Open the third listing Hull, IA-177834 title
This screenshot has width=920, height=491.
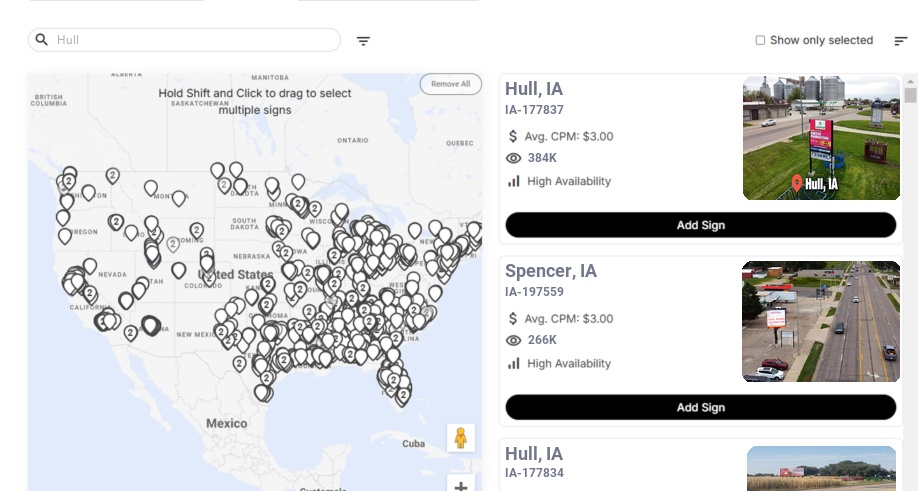pyautogui.click(x=534, y=454)
